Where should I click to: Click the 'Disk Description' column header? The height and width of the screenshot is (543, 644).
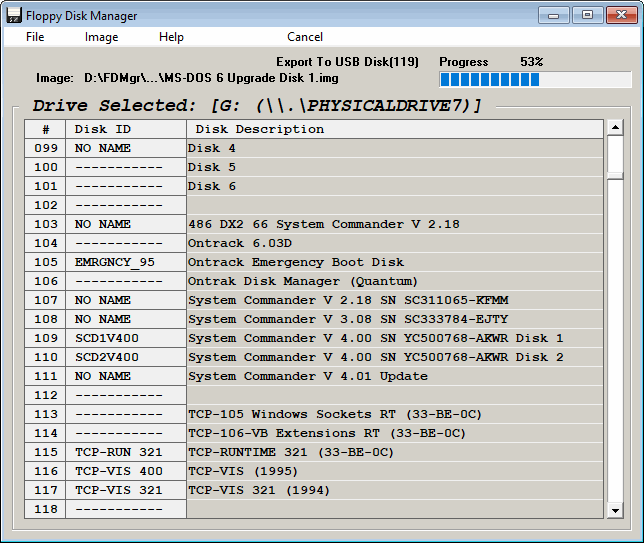[x=395, y=129]
